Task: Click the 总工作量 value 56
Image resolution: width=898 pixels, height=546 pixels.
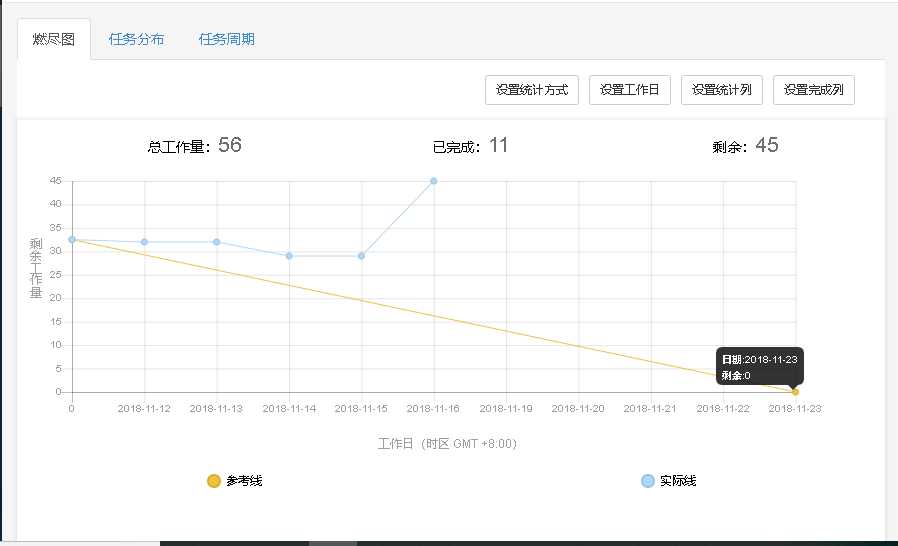Action: pyautogui.click(x=230, y=145)
